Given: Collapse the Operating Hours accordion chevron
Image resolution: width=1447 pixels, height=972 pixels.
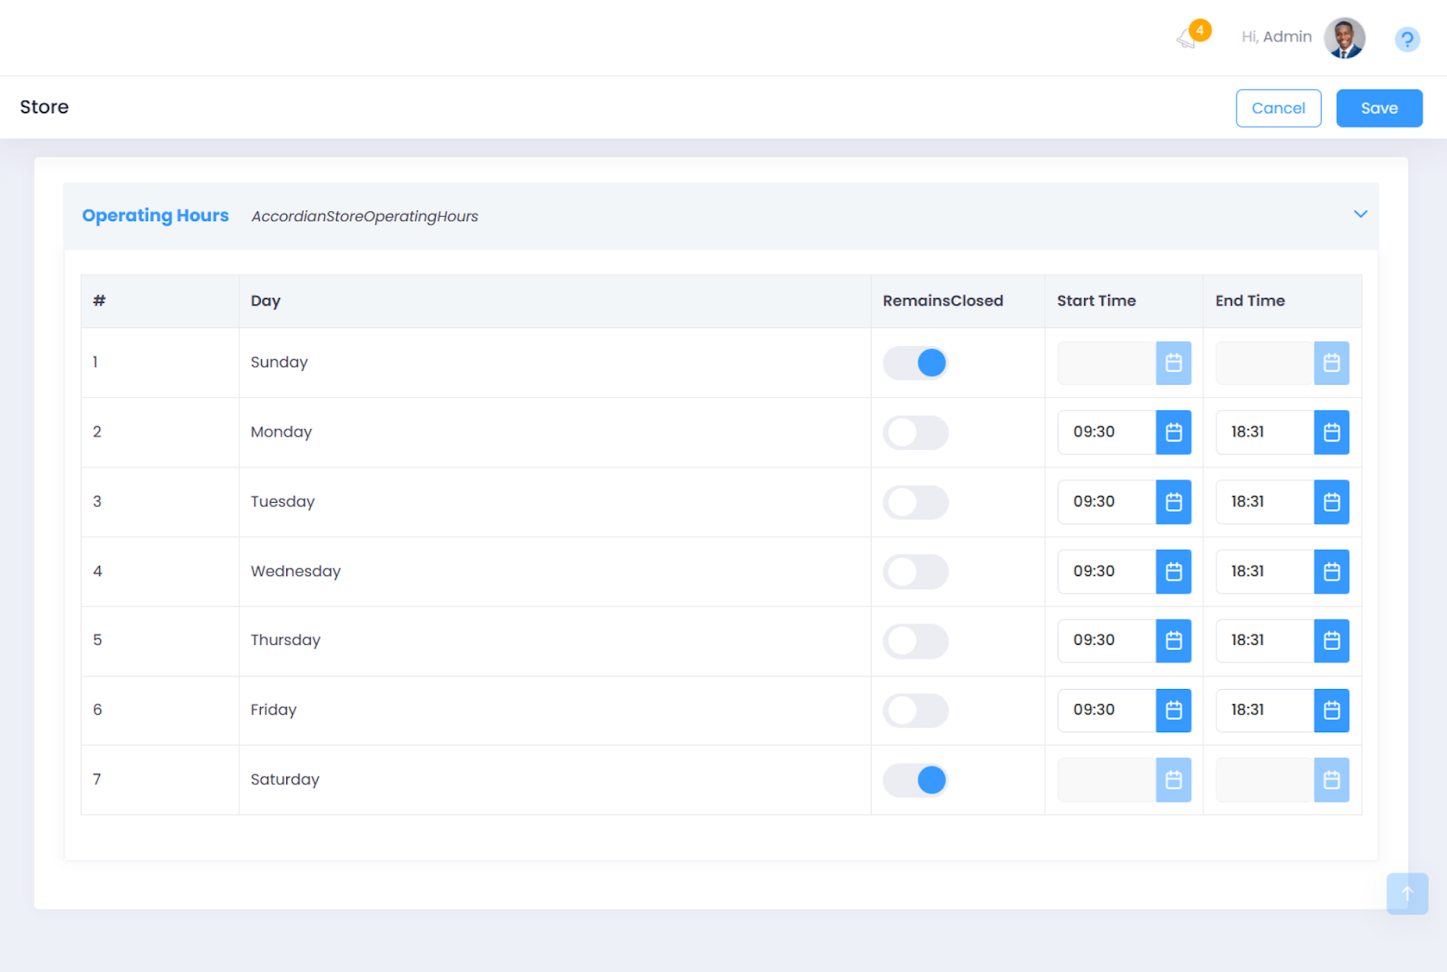Looking at the screenshot, I should (1360, 214).
